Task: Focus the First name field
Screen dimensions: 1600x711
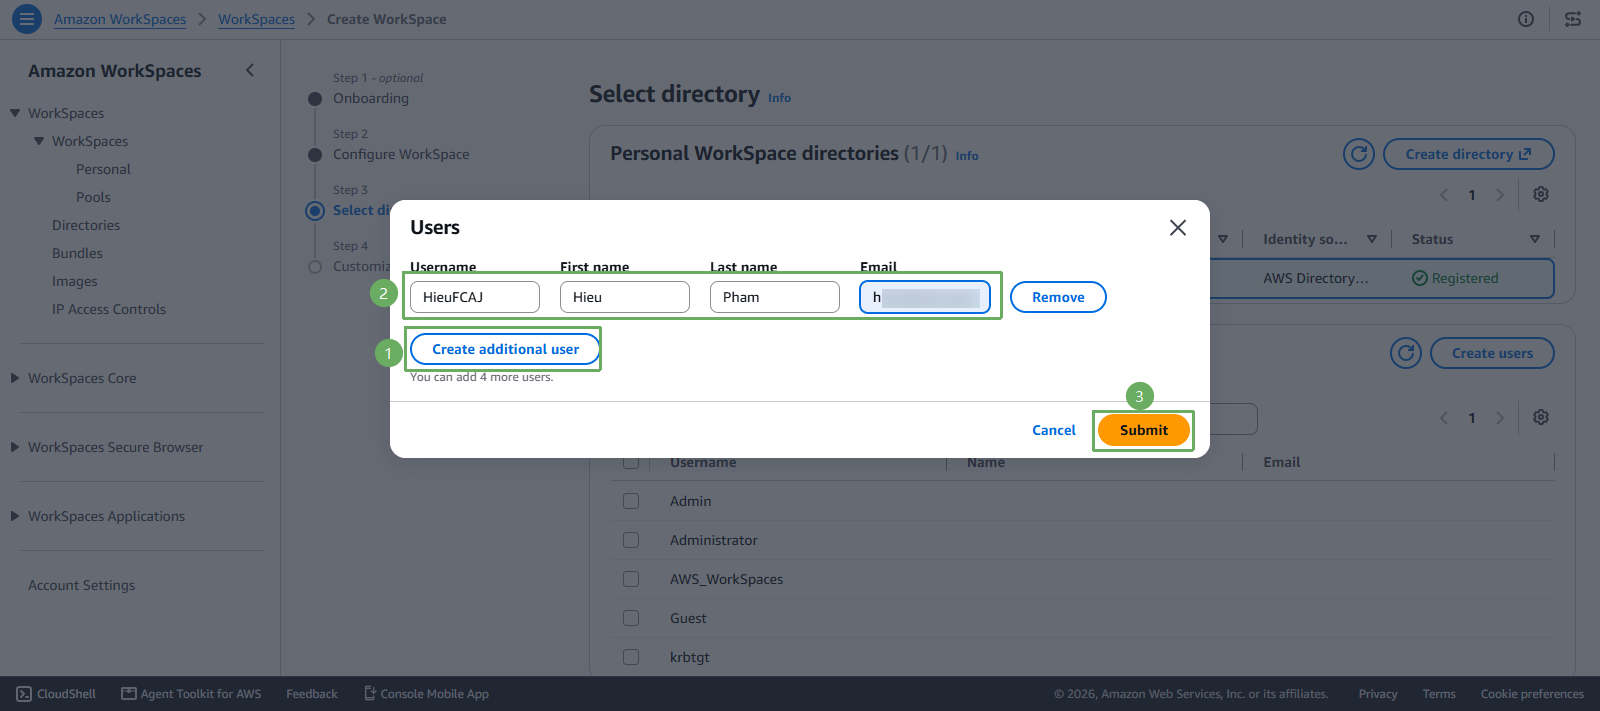Action: click(x=625, y=297)
